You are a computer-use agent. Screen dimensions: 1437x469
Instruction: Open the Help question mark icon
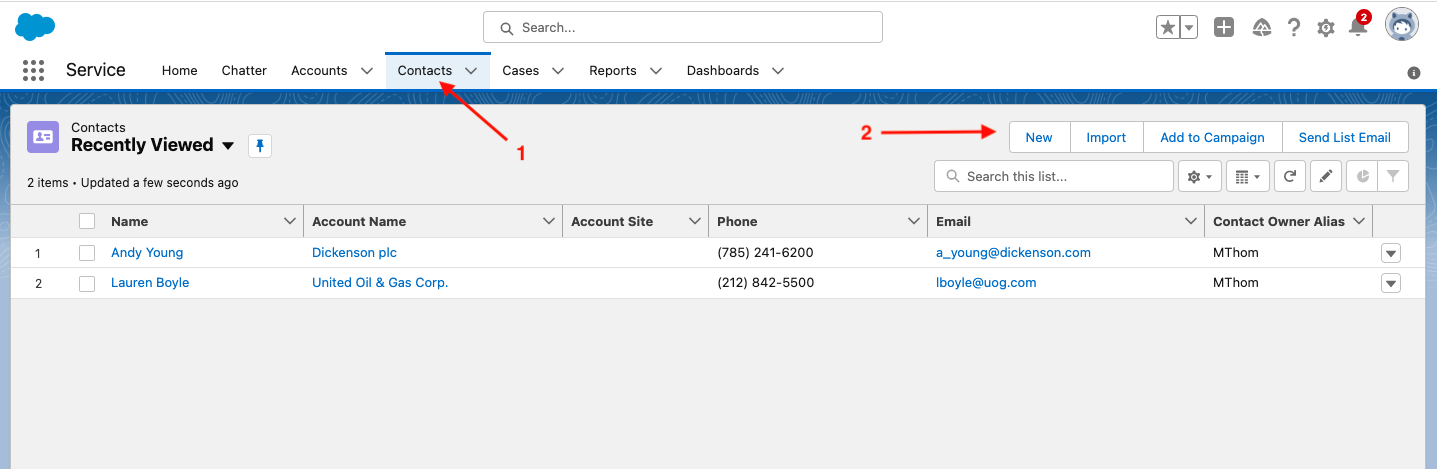click(x=1294, y=28)
